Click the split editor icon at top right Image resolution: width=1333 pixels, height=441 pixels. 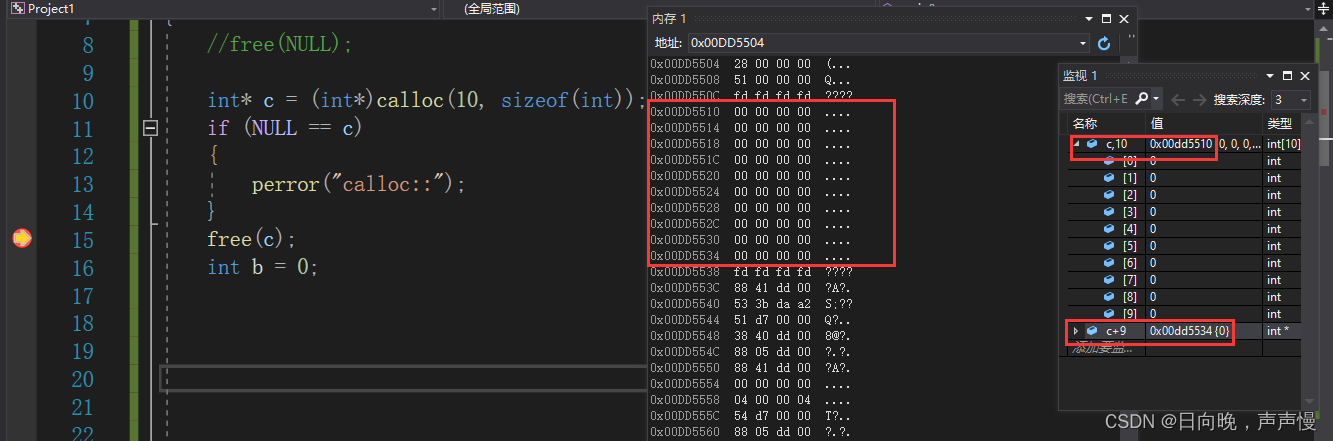(1323, 8)
